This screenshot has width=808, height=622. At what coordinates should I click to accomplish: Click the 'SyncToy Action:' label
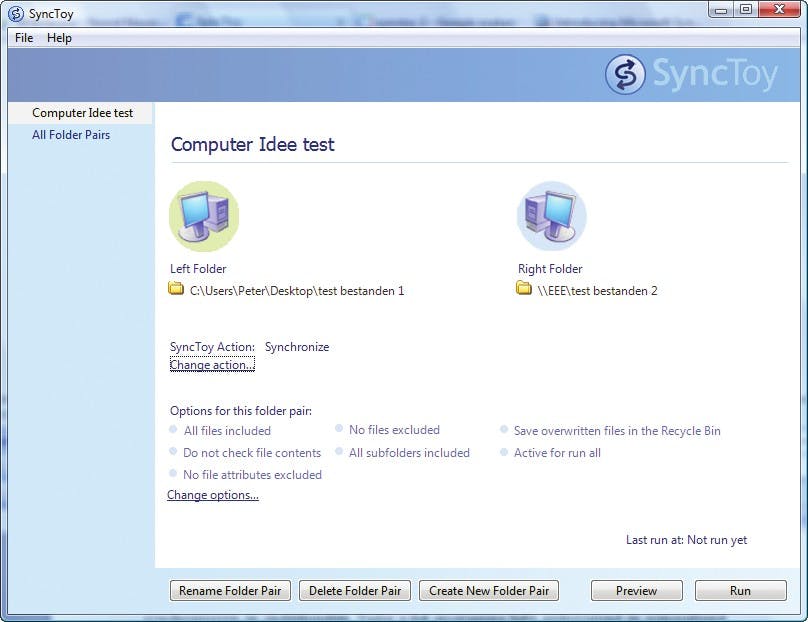212,347
